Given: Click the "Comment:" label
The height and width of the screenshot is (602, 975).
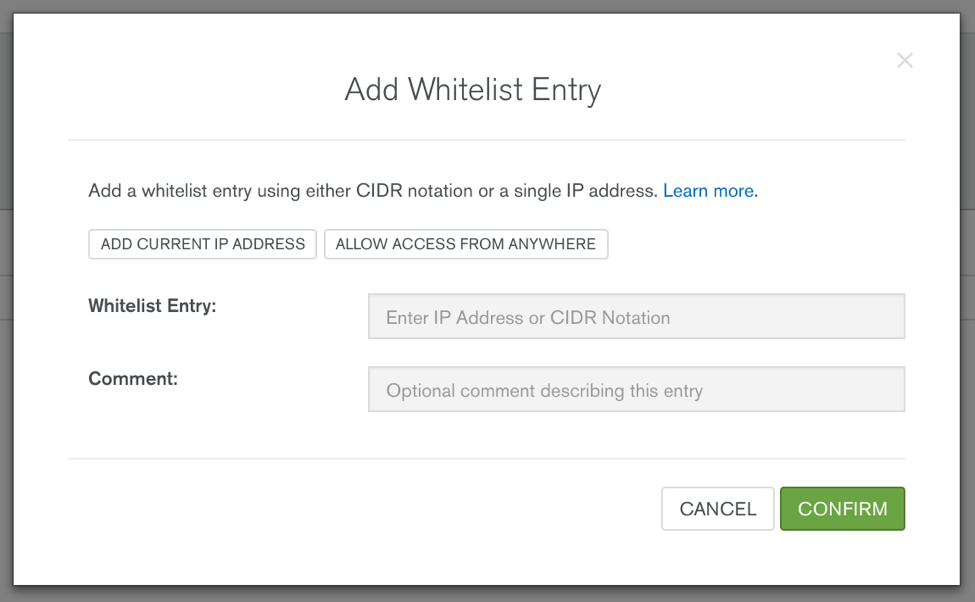Looking at the screenshot, I should 133,379.
